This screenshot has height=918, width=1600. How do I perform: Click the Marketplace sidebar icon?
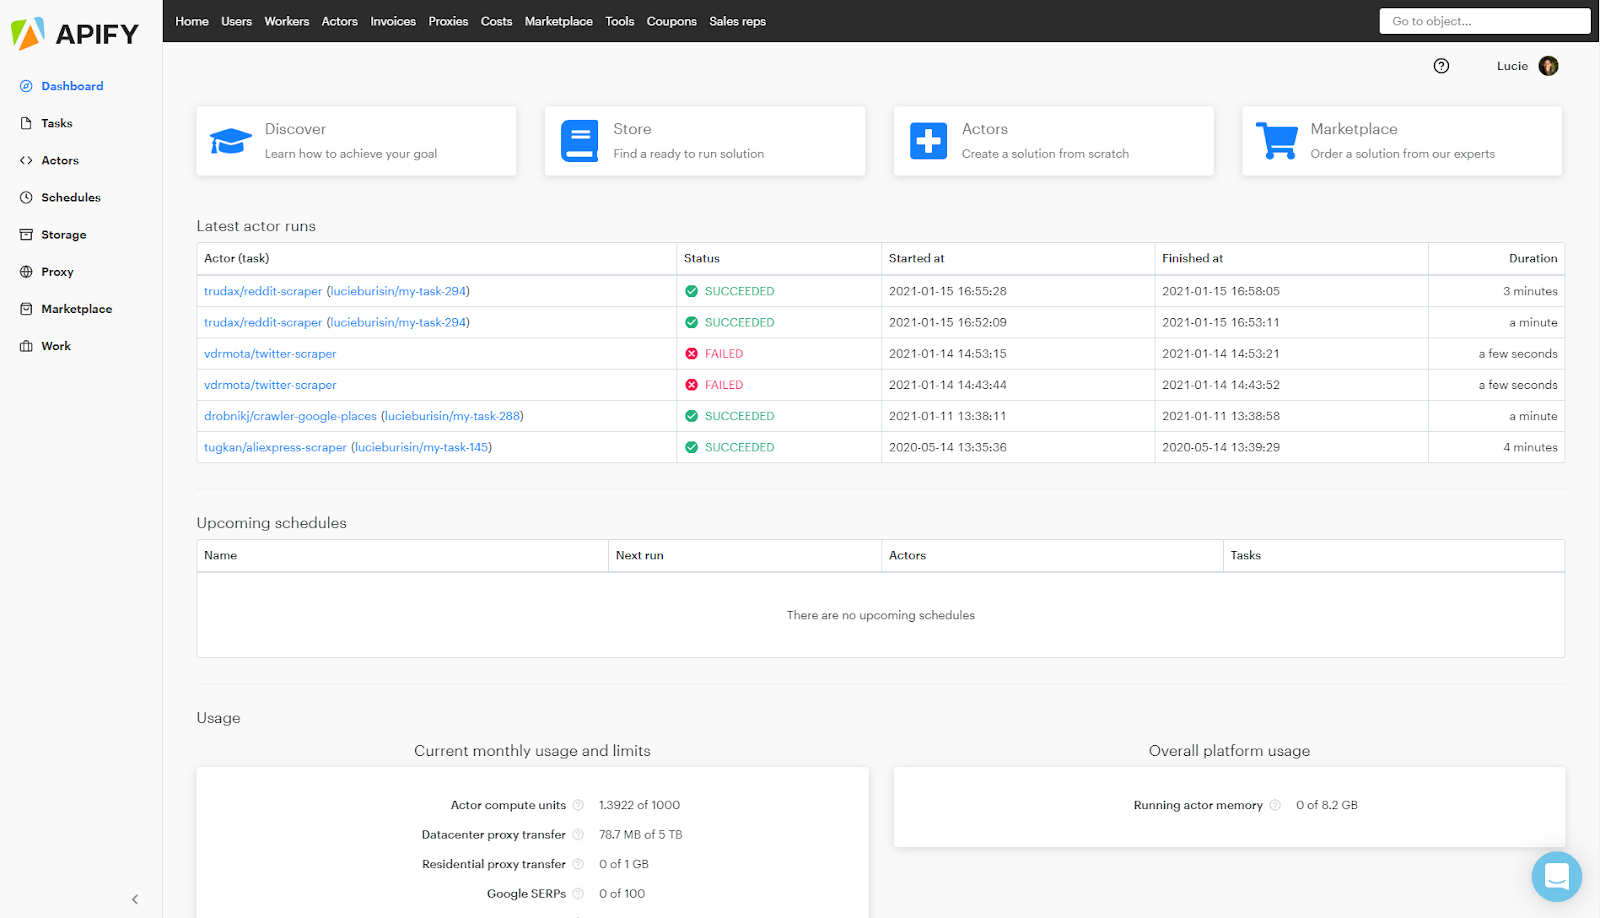pyautogui.click(x=26, y=309)
